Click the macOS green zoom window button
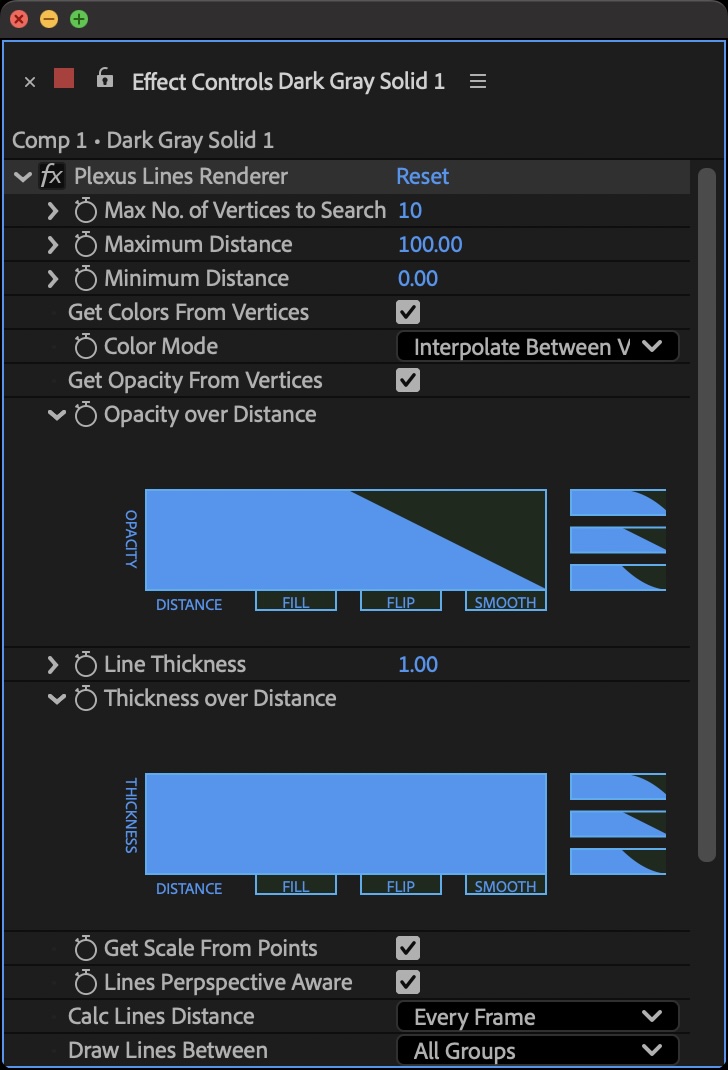The height and width of the screenshot is (1070, 728). [79, 19]
